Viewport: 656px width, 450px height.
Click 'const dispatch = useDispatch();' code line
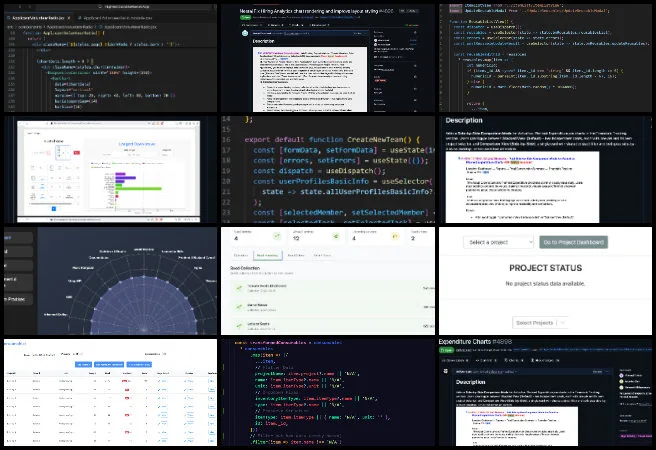[319, 171]
